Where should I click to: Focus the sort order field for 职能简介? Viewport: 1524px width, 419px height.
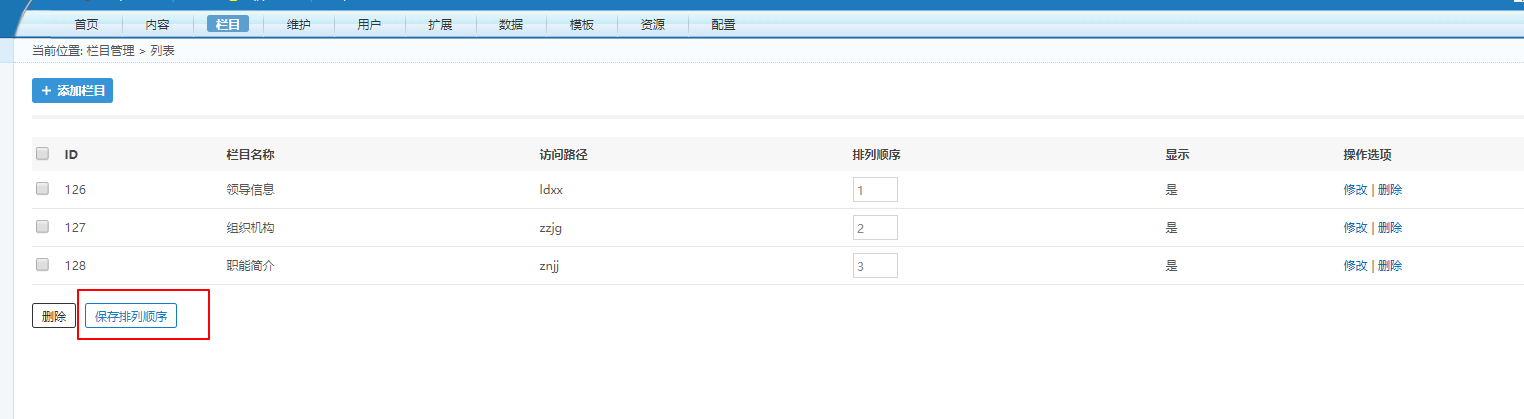point(875,265)
